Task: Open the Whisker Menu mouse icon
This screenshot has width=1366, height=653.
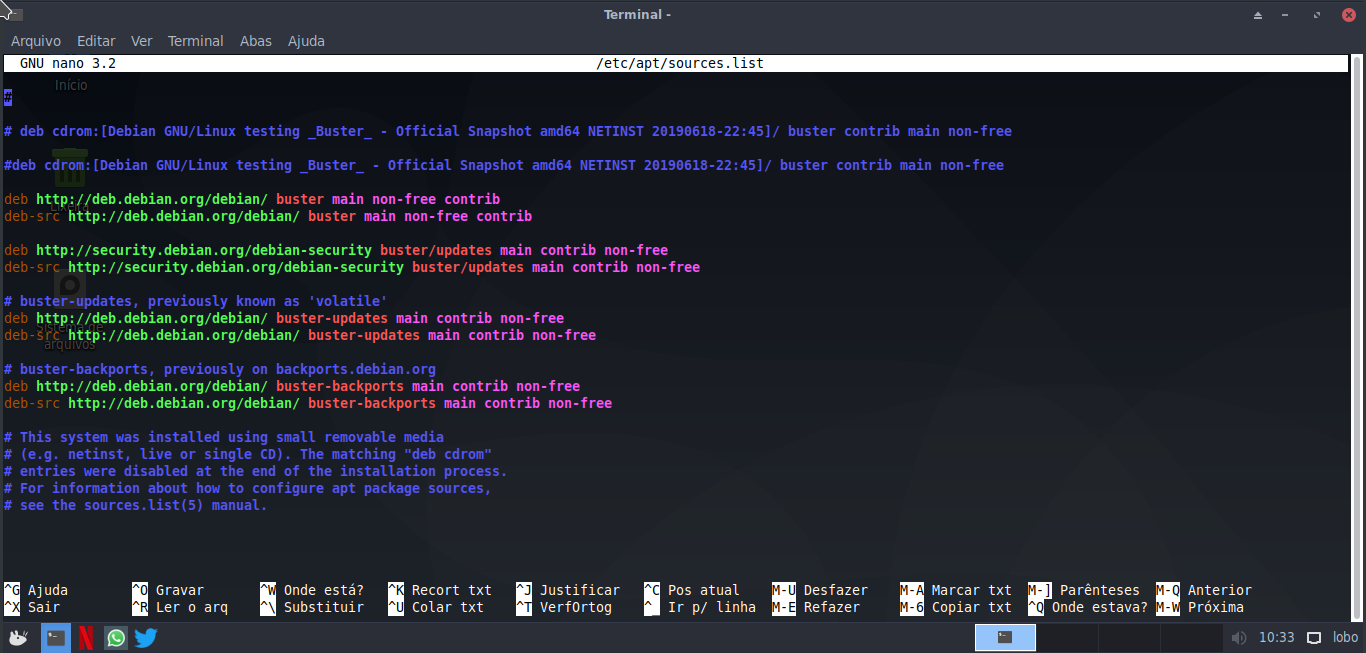Action: pyautogui.click(x=18, y=637)
